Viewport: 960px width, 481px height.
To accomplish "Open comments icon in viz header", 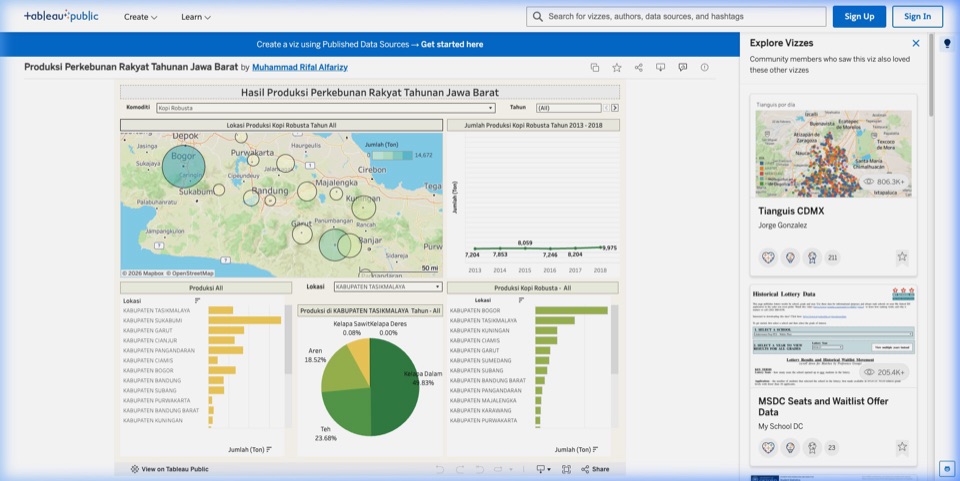I will [x=683, y=67].
